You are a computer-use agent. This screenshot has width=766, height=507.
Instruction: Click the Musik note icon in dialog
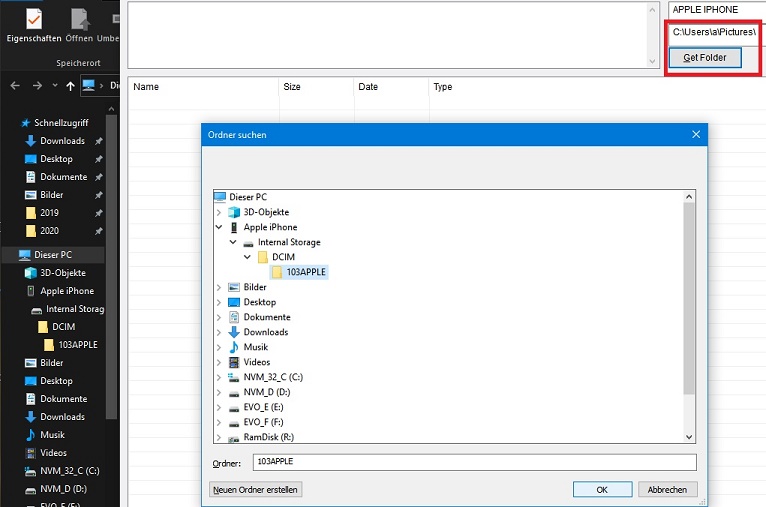234,347
